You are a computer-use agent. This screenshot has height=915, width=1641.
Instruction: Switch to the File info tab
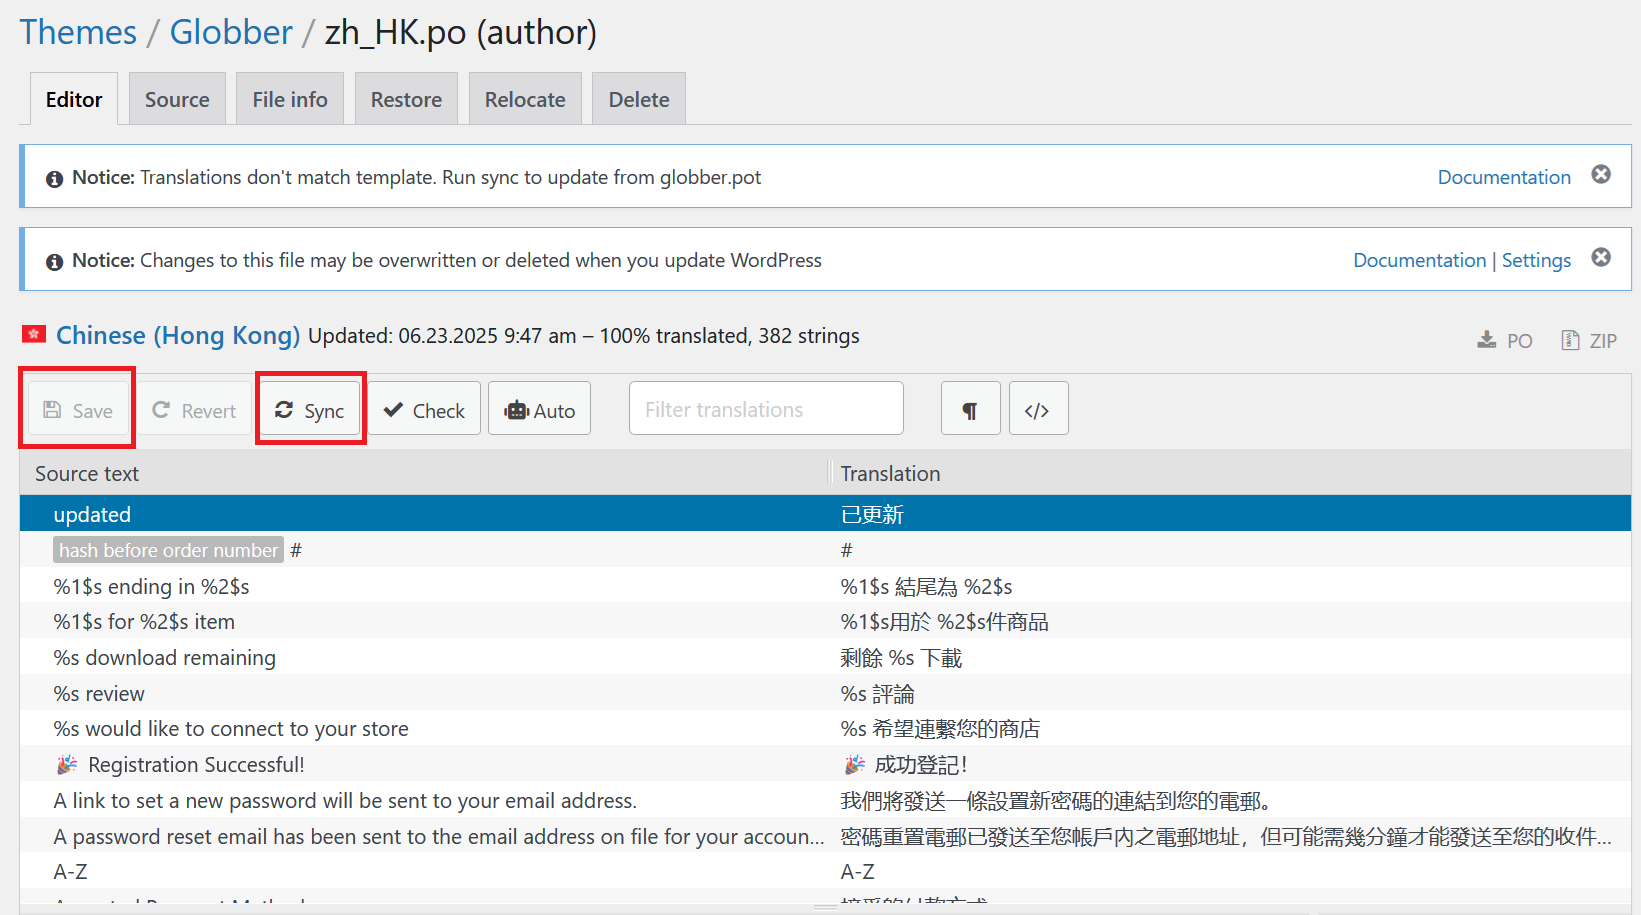click(x=290, y=99)
